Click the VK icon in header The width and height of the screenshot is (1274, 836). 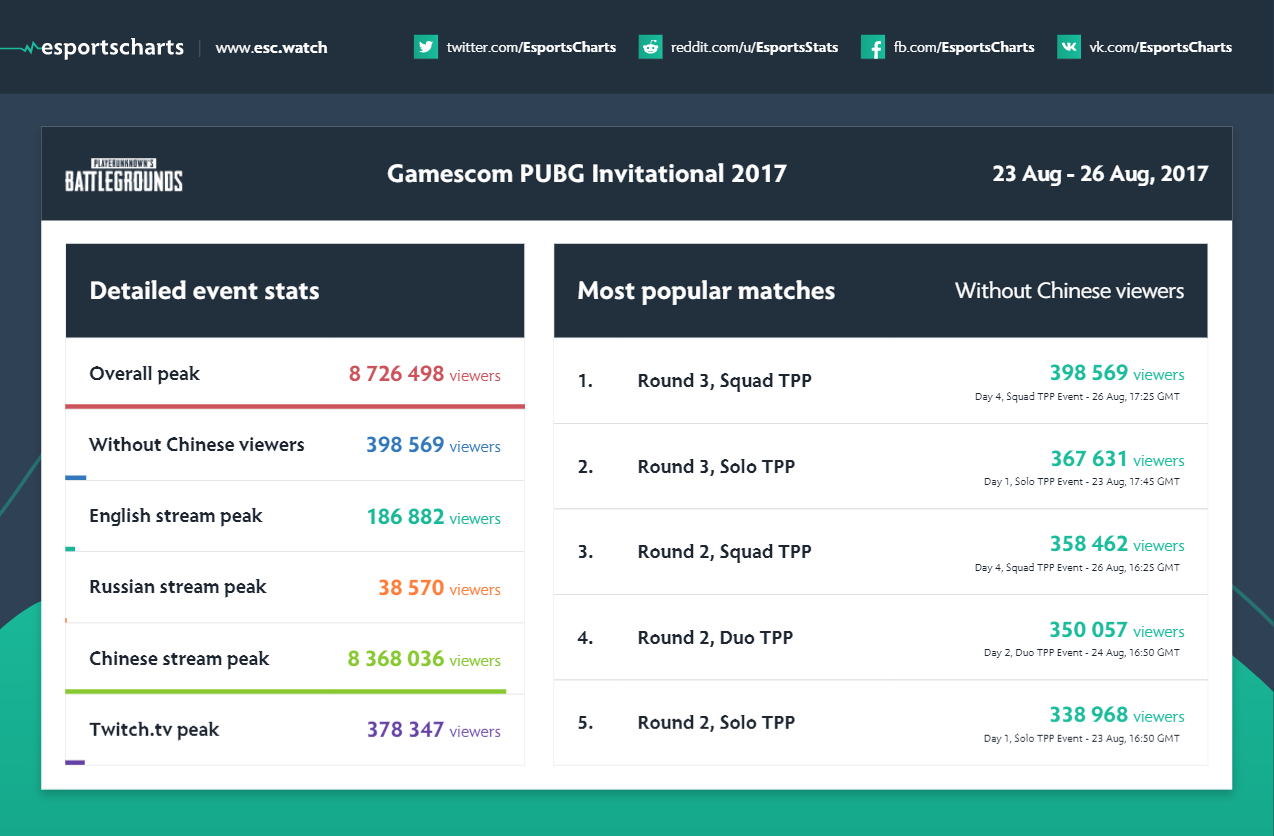[1069, 47]
